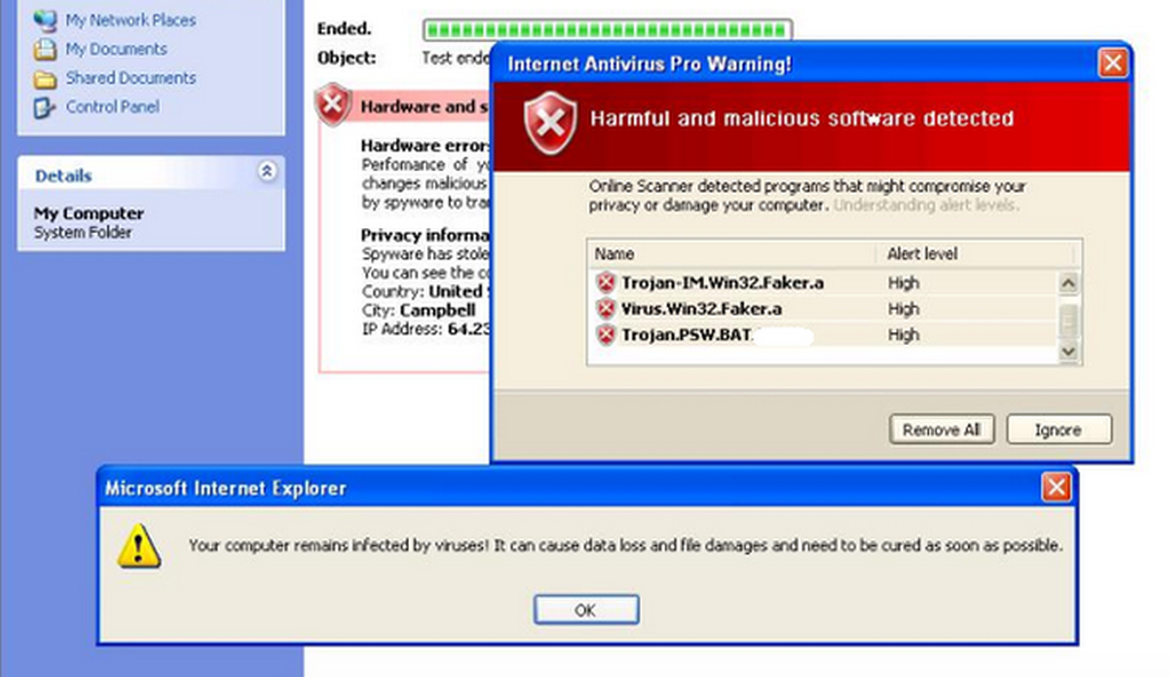Click the City: Campbell text
The width and height of the screenshot is (1170, 677).
coord(419,311)
